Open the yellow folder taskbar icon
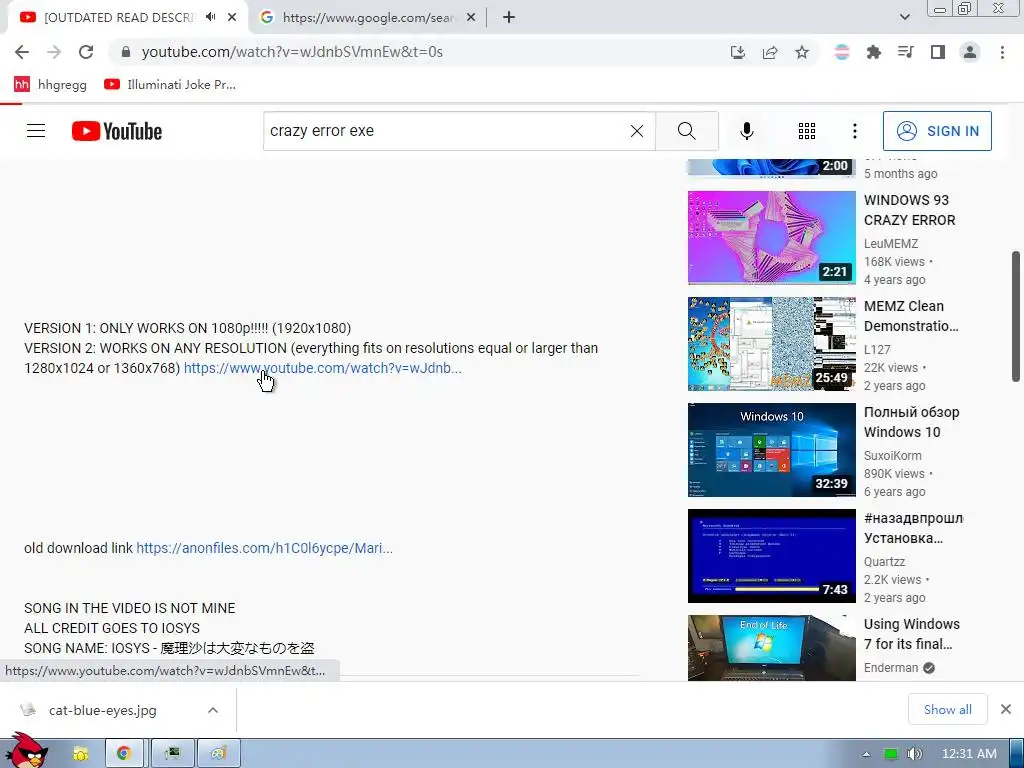The width and height of the screenshot is (1024, 768). 80,754
